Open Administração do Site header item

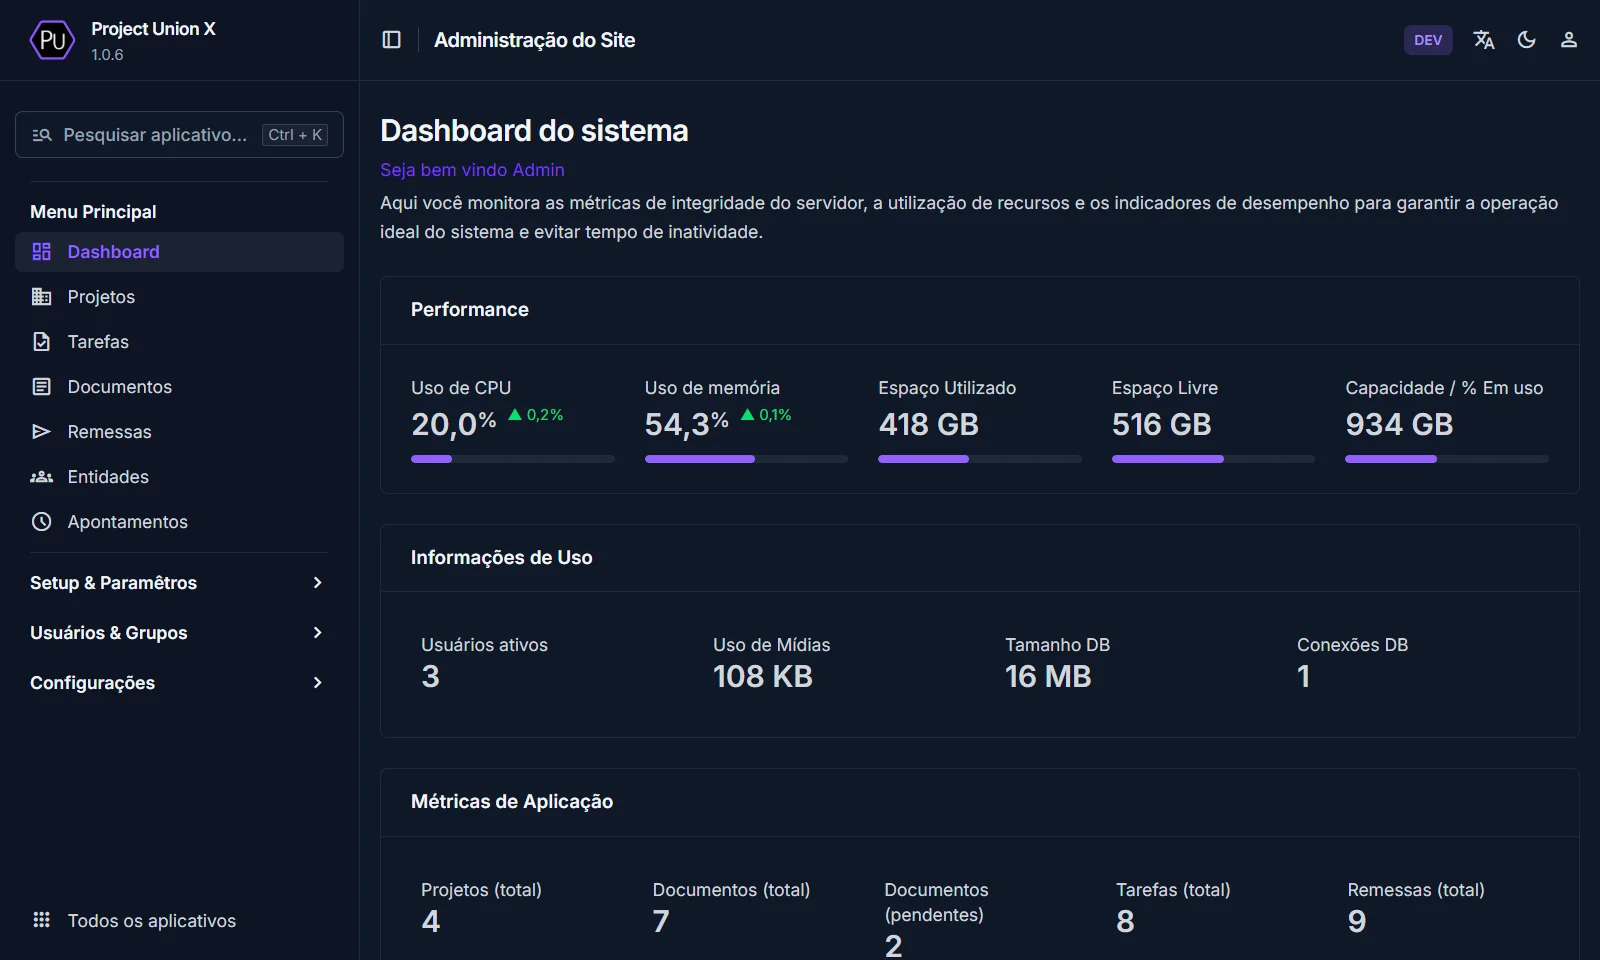534,40
